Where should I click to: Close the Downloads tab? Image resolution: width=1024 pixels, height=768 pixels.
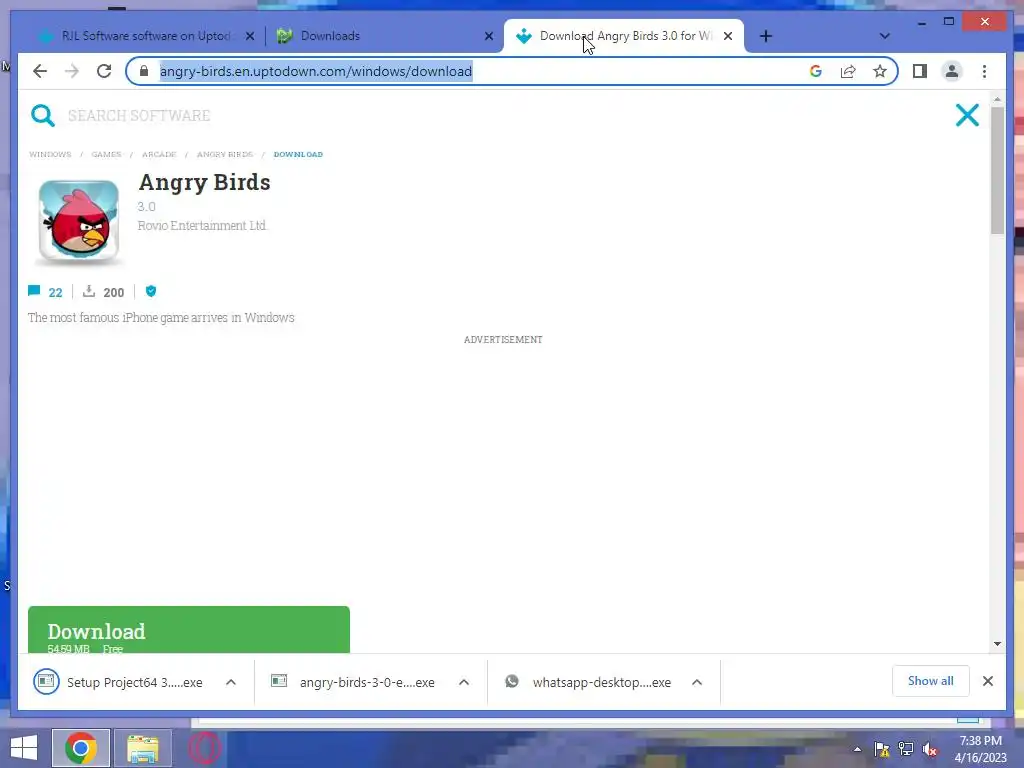tap(488, 36)
